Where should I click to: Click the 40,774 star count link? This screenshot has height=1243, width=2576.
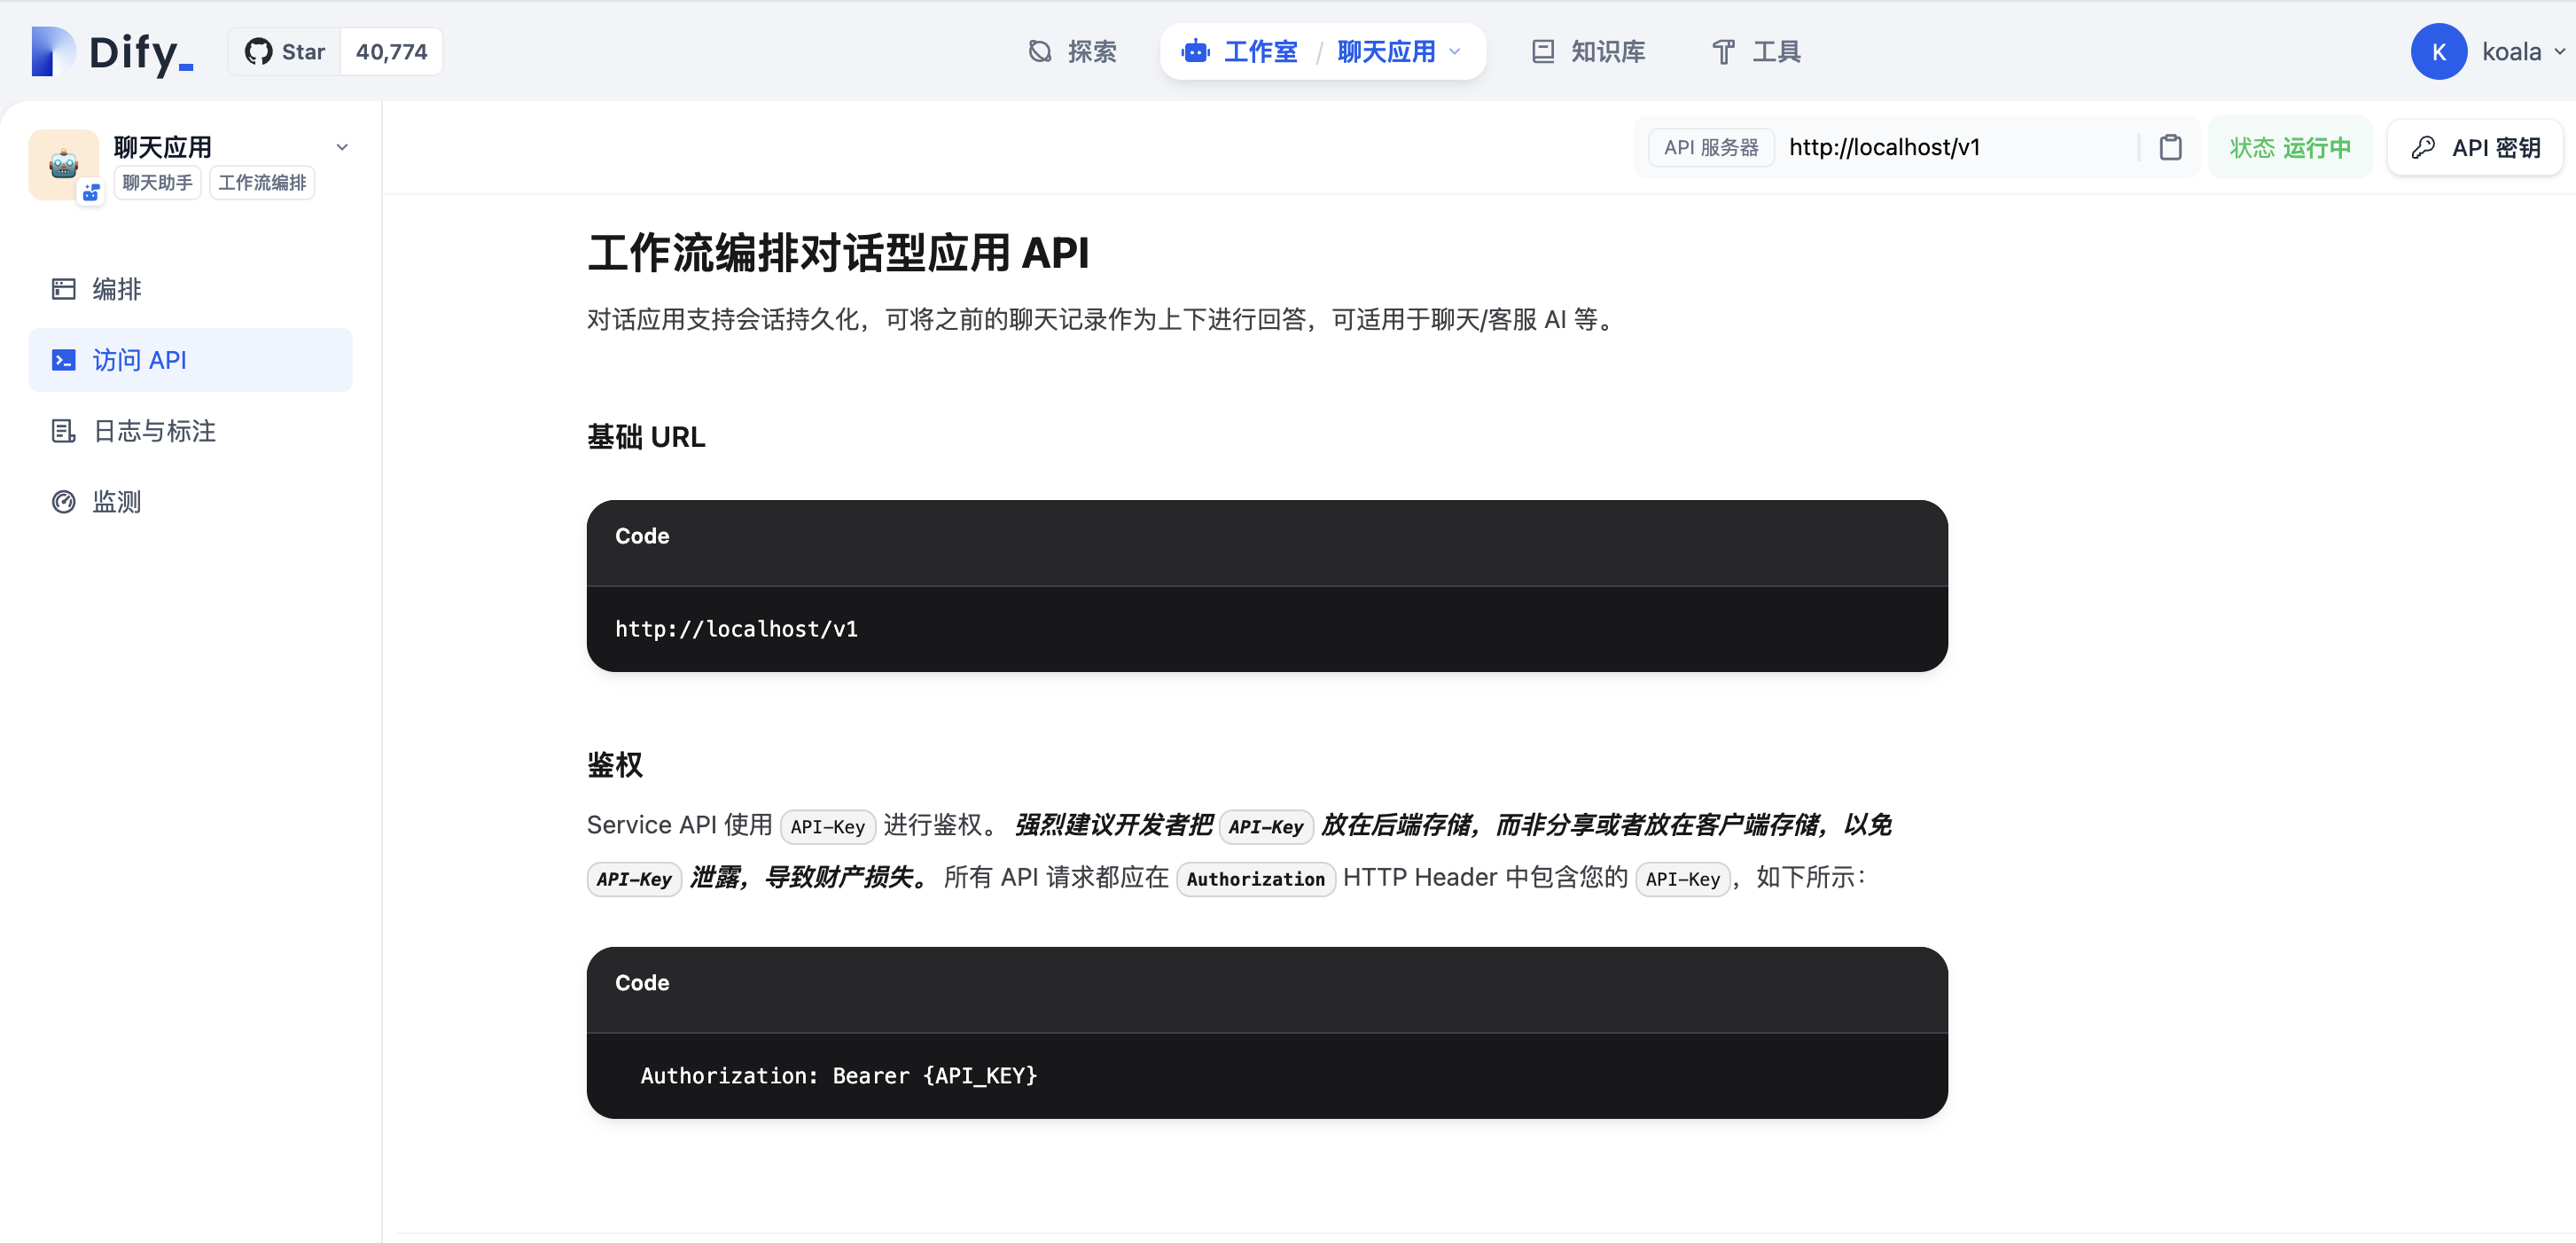tap(391, 52)
